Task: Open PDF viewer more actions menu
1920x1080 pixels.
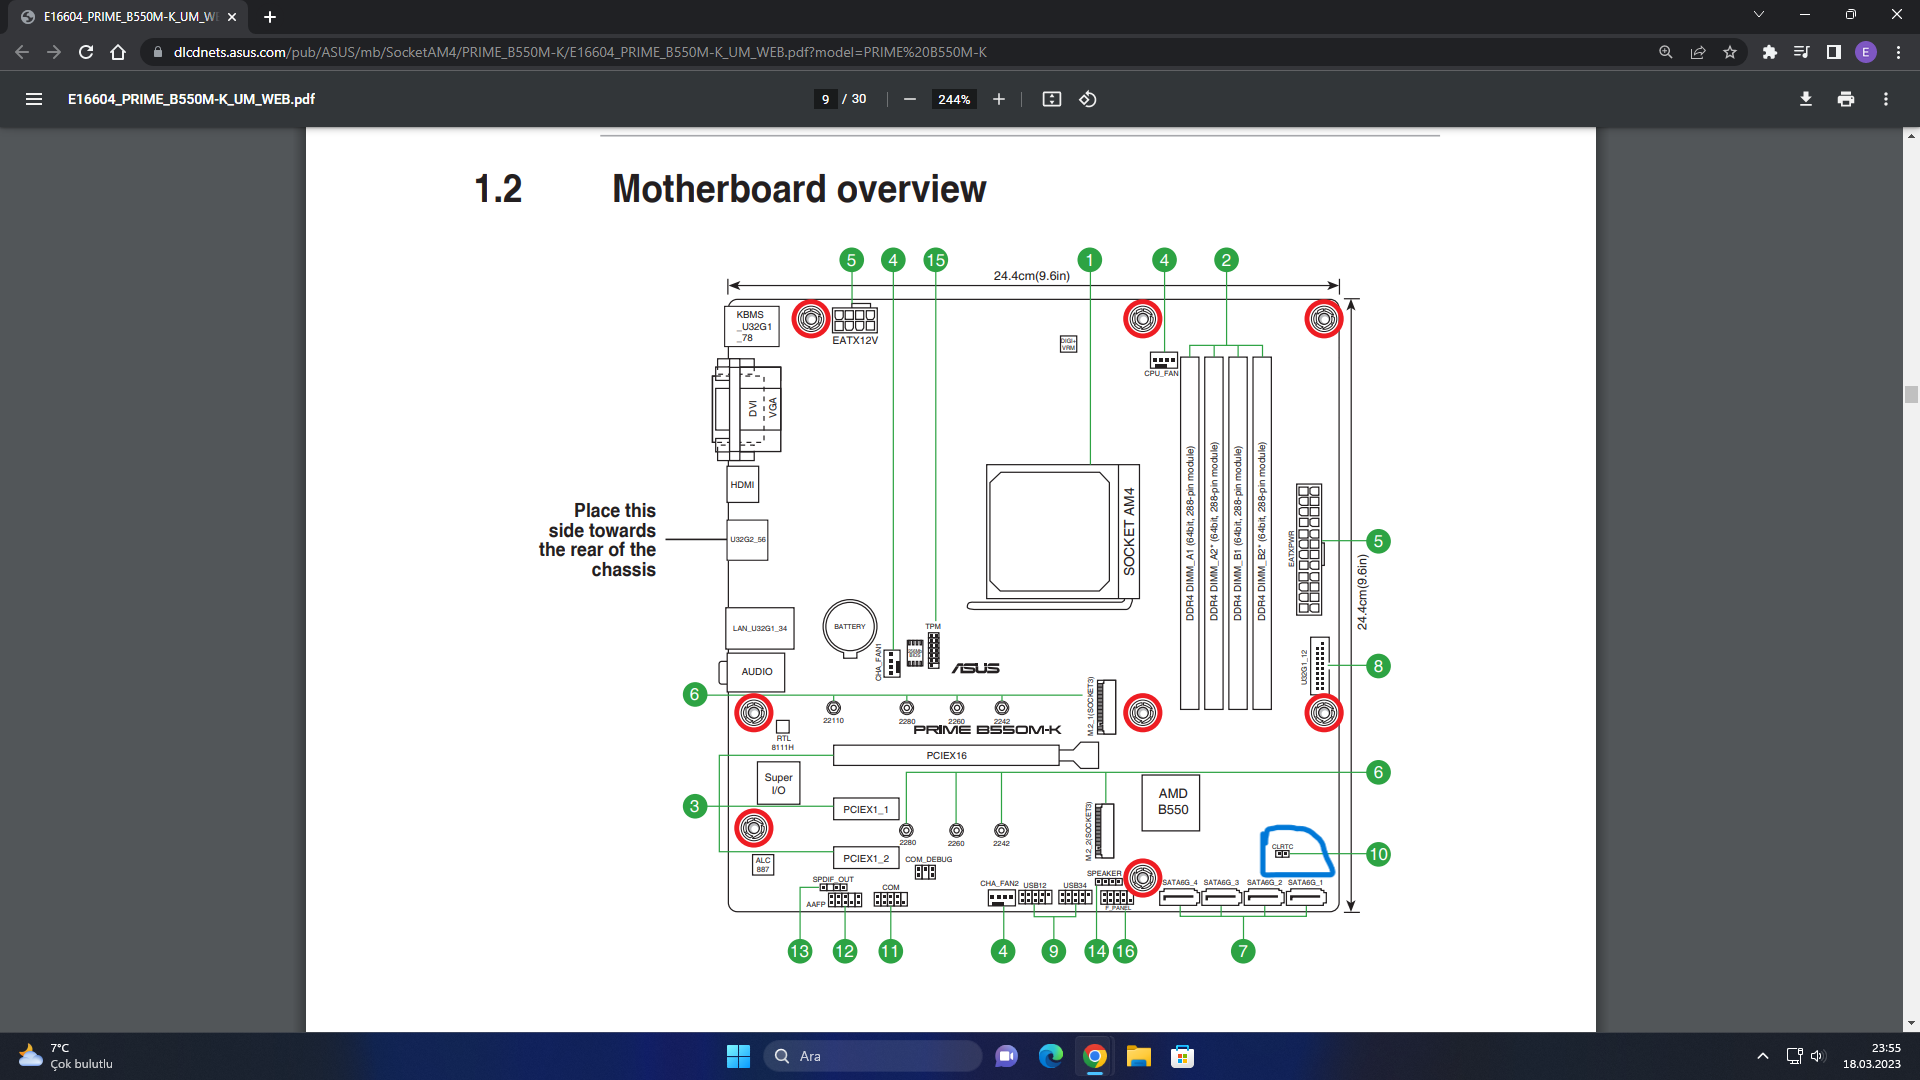Action: (x=1886, y=99)
